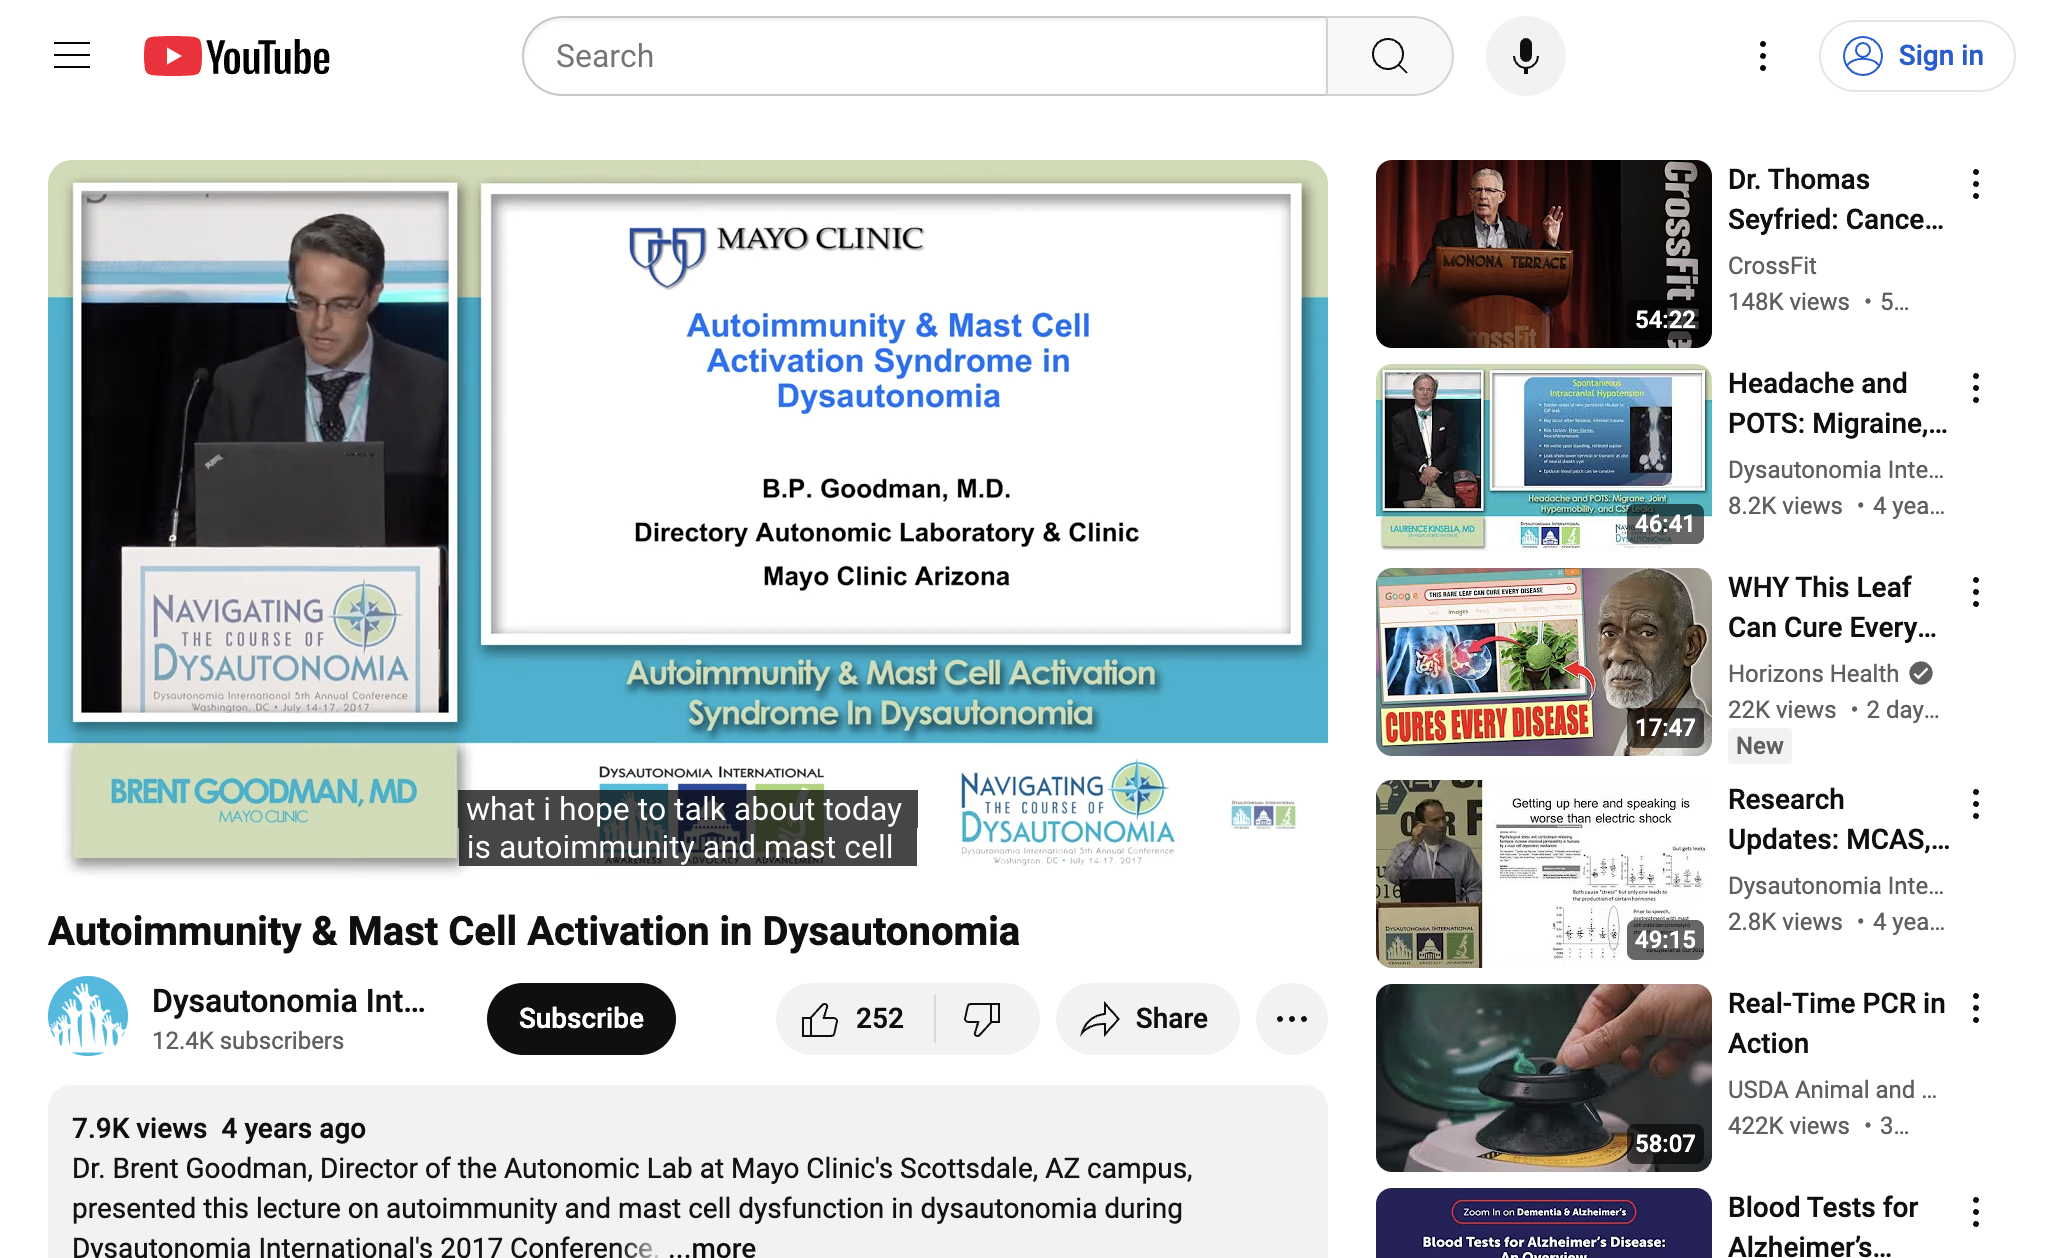Image resolution: width=2048 pixels, height=1258 pixels.
Task: Open Dr. Thomas Seyfried video thumbnail
Action: (1543, 254)
